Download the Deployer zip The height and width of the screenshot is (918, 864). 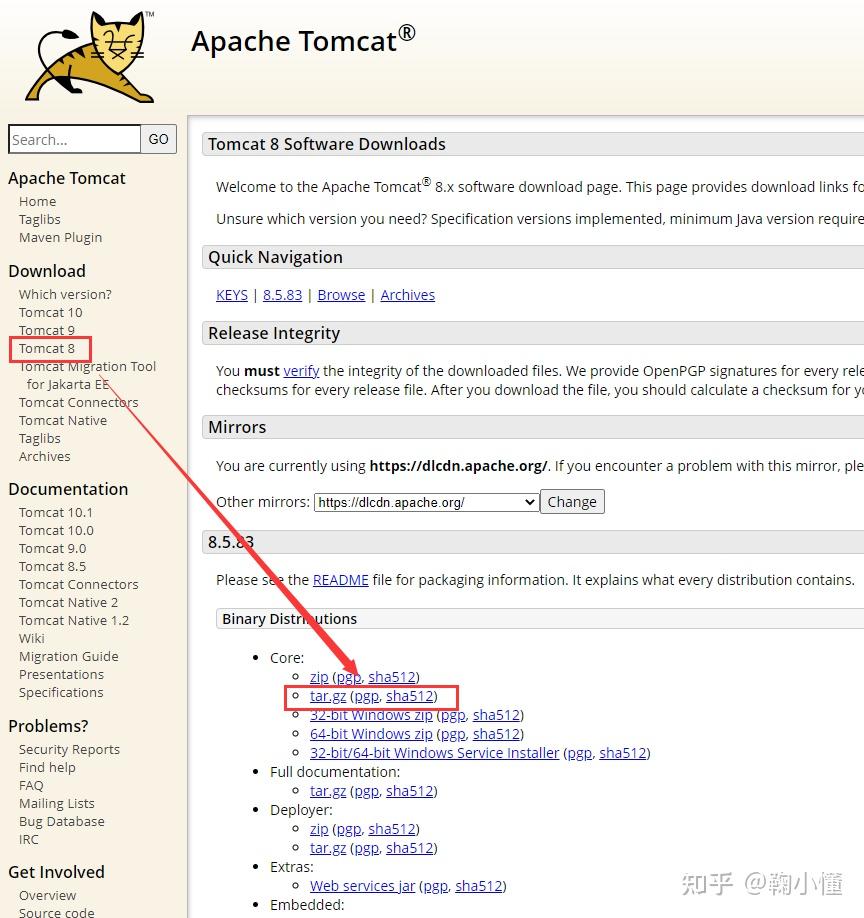[319, 829]
